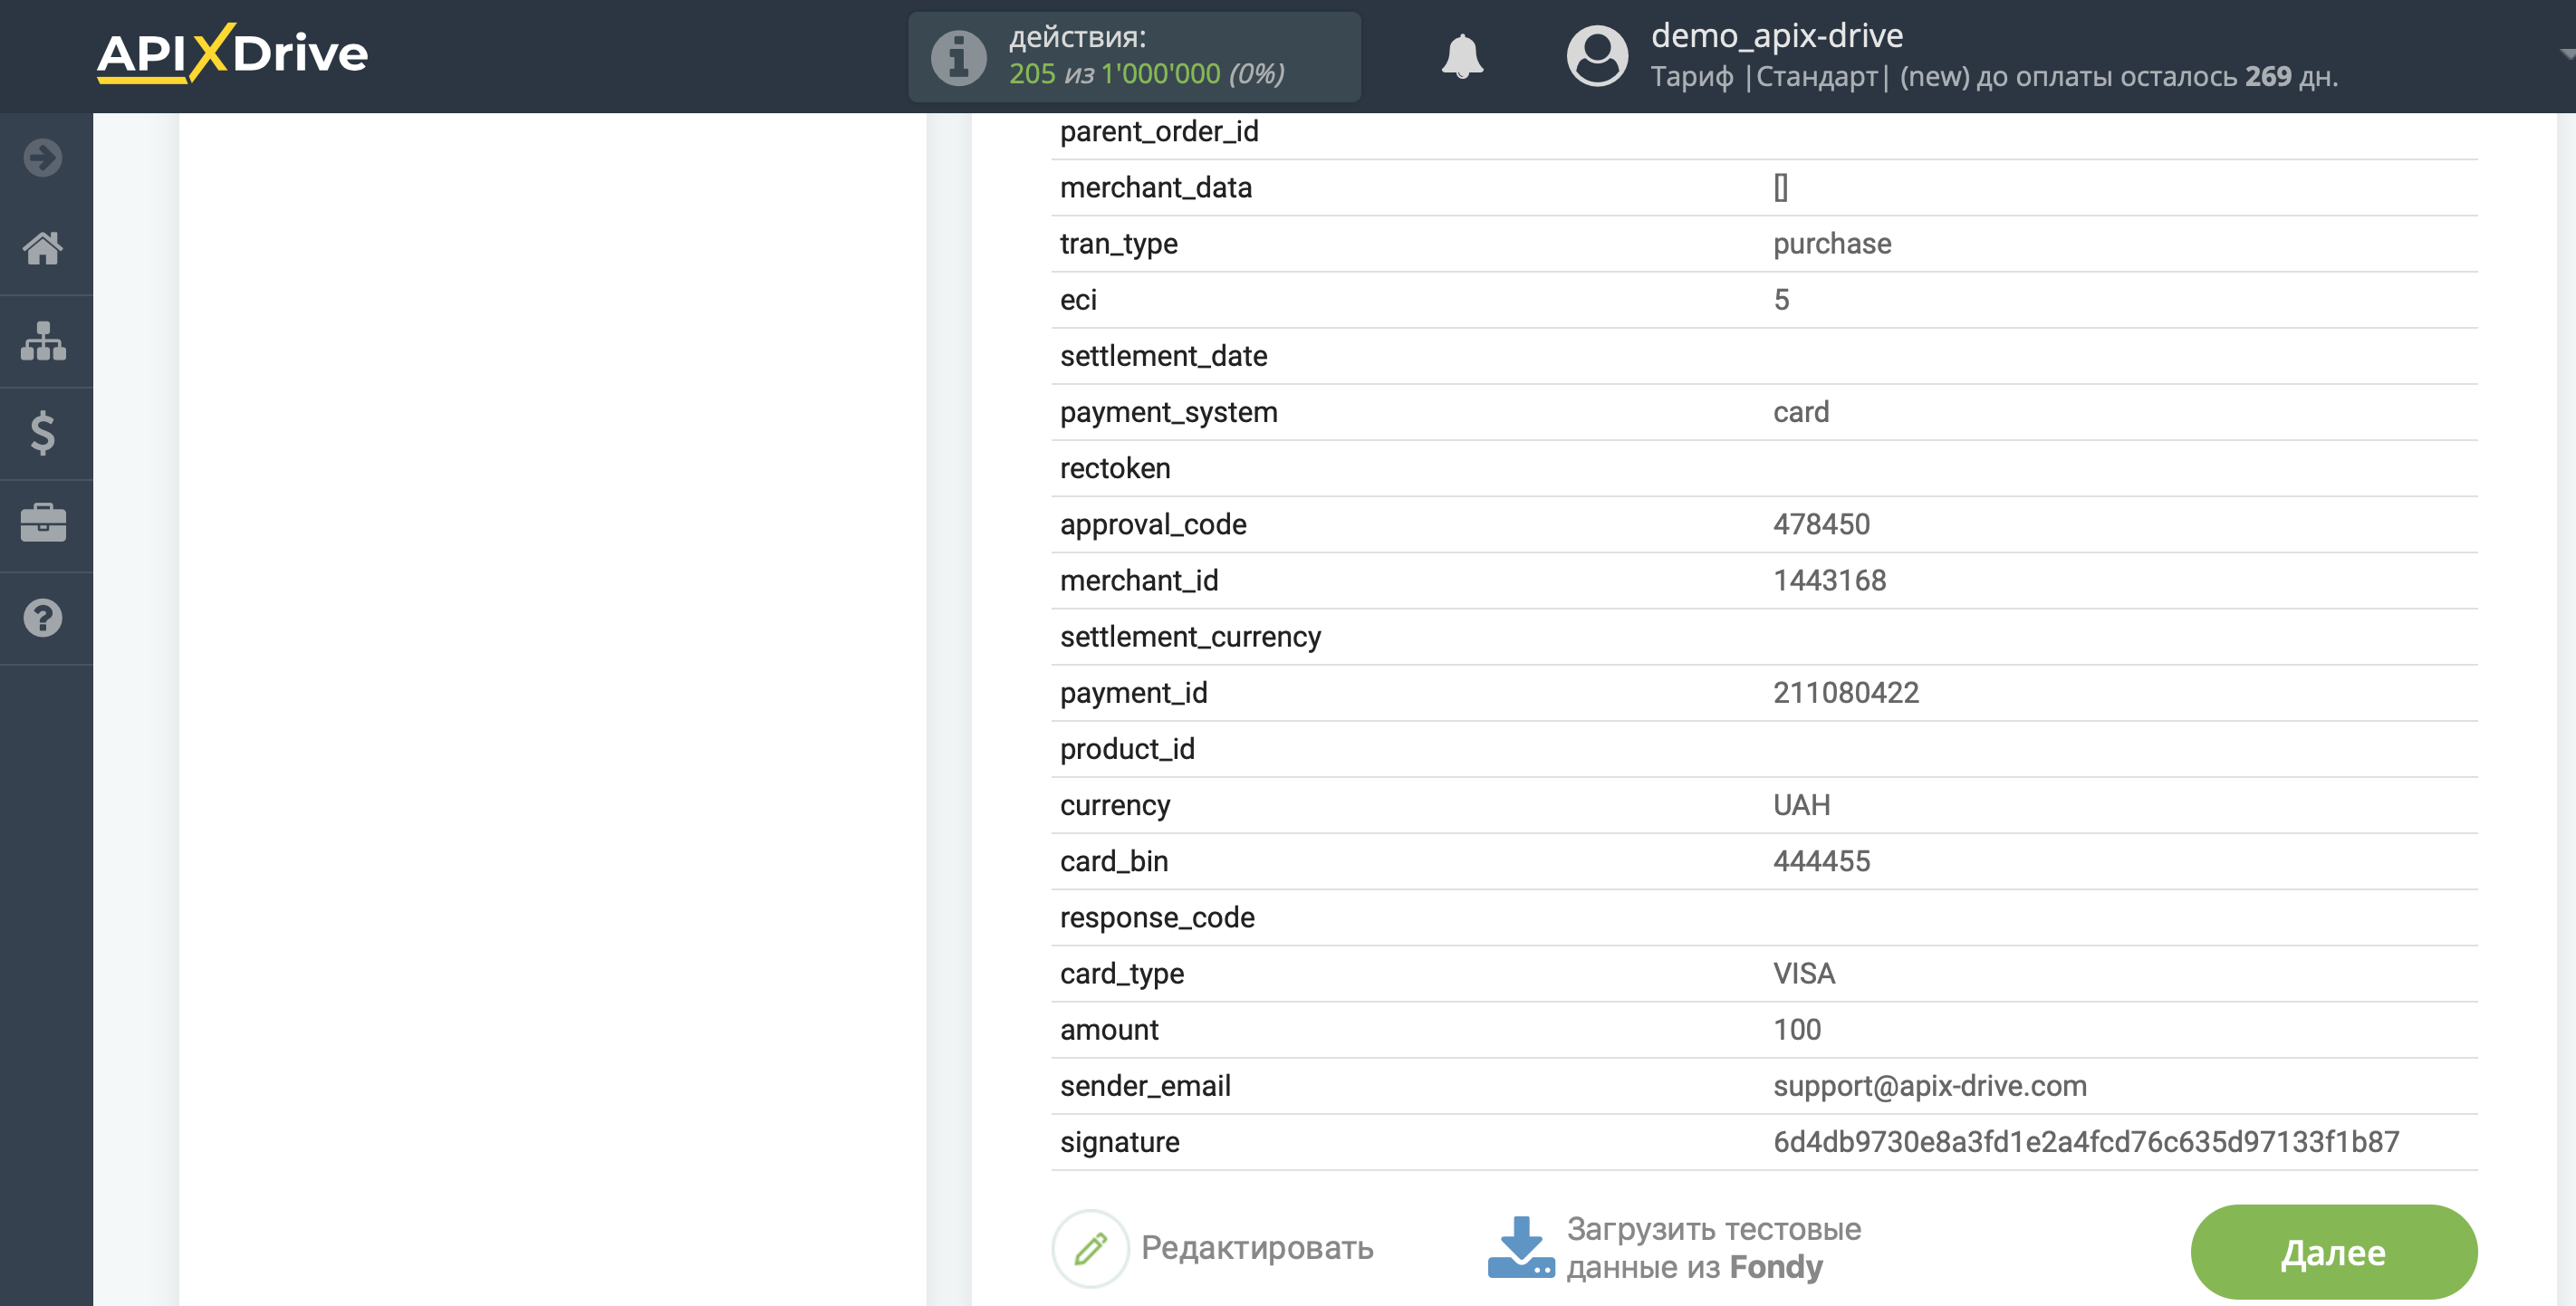This screenshot has height=1306, width=2576.
Task: Select payment_id value 211080422
Action: pyautogui.click(x=1846, y=693)
